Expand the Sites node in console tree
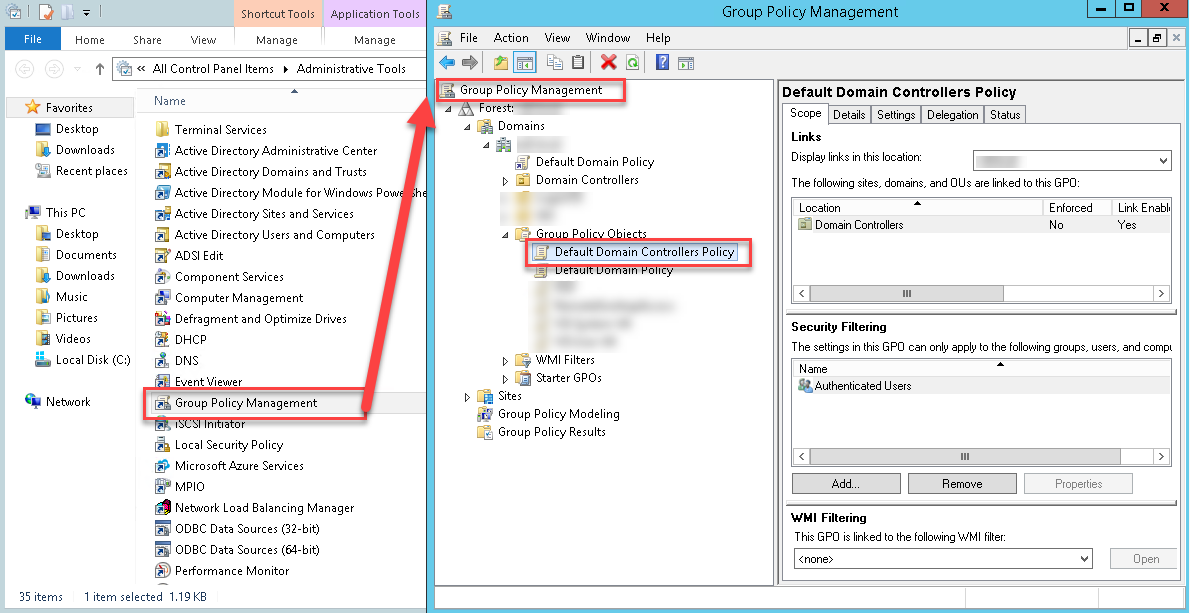Screen dimensions: 1190x614 [468, 397]
